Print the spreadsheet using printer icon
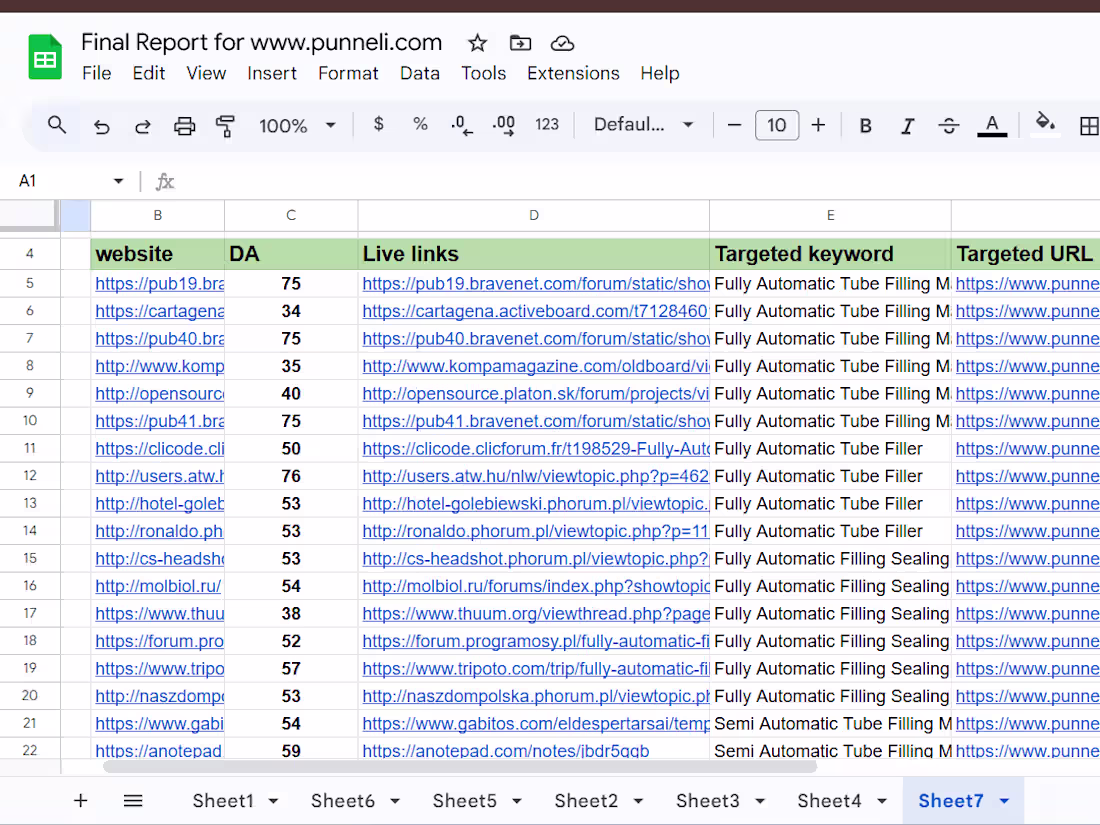 coord(185,126)
